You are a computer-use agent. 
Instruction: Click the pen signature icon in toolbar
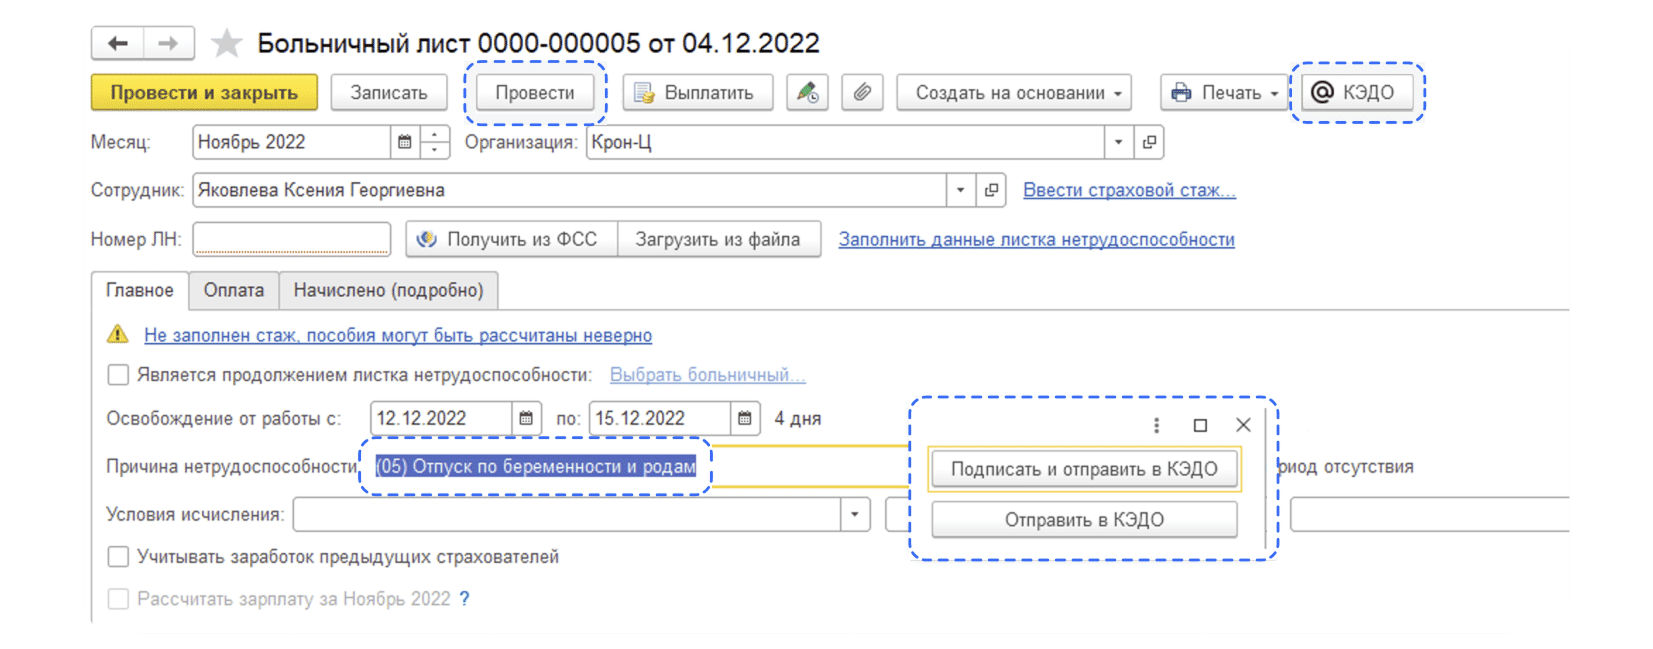(x=807, y=93)
